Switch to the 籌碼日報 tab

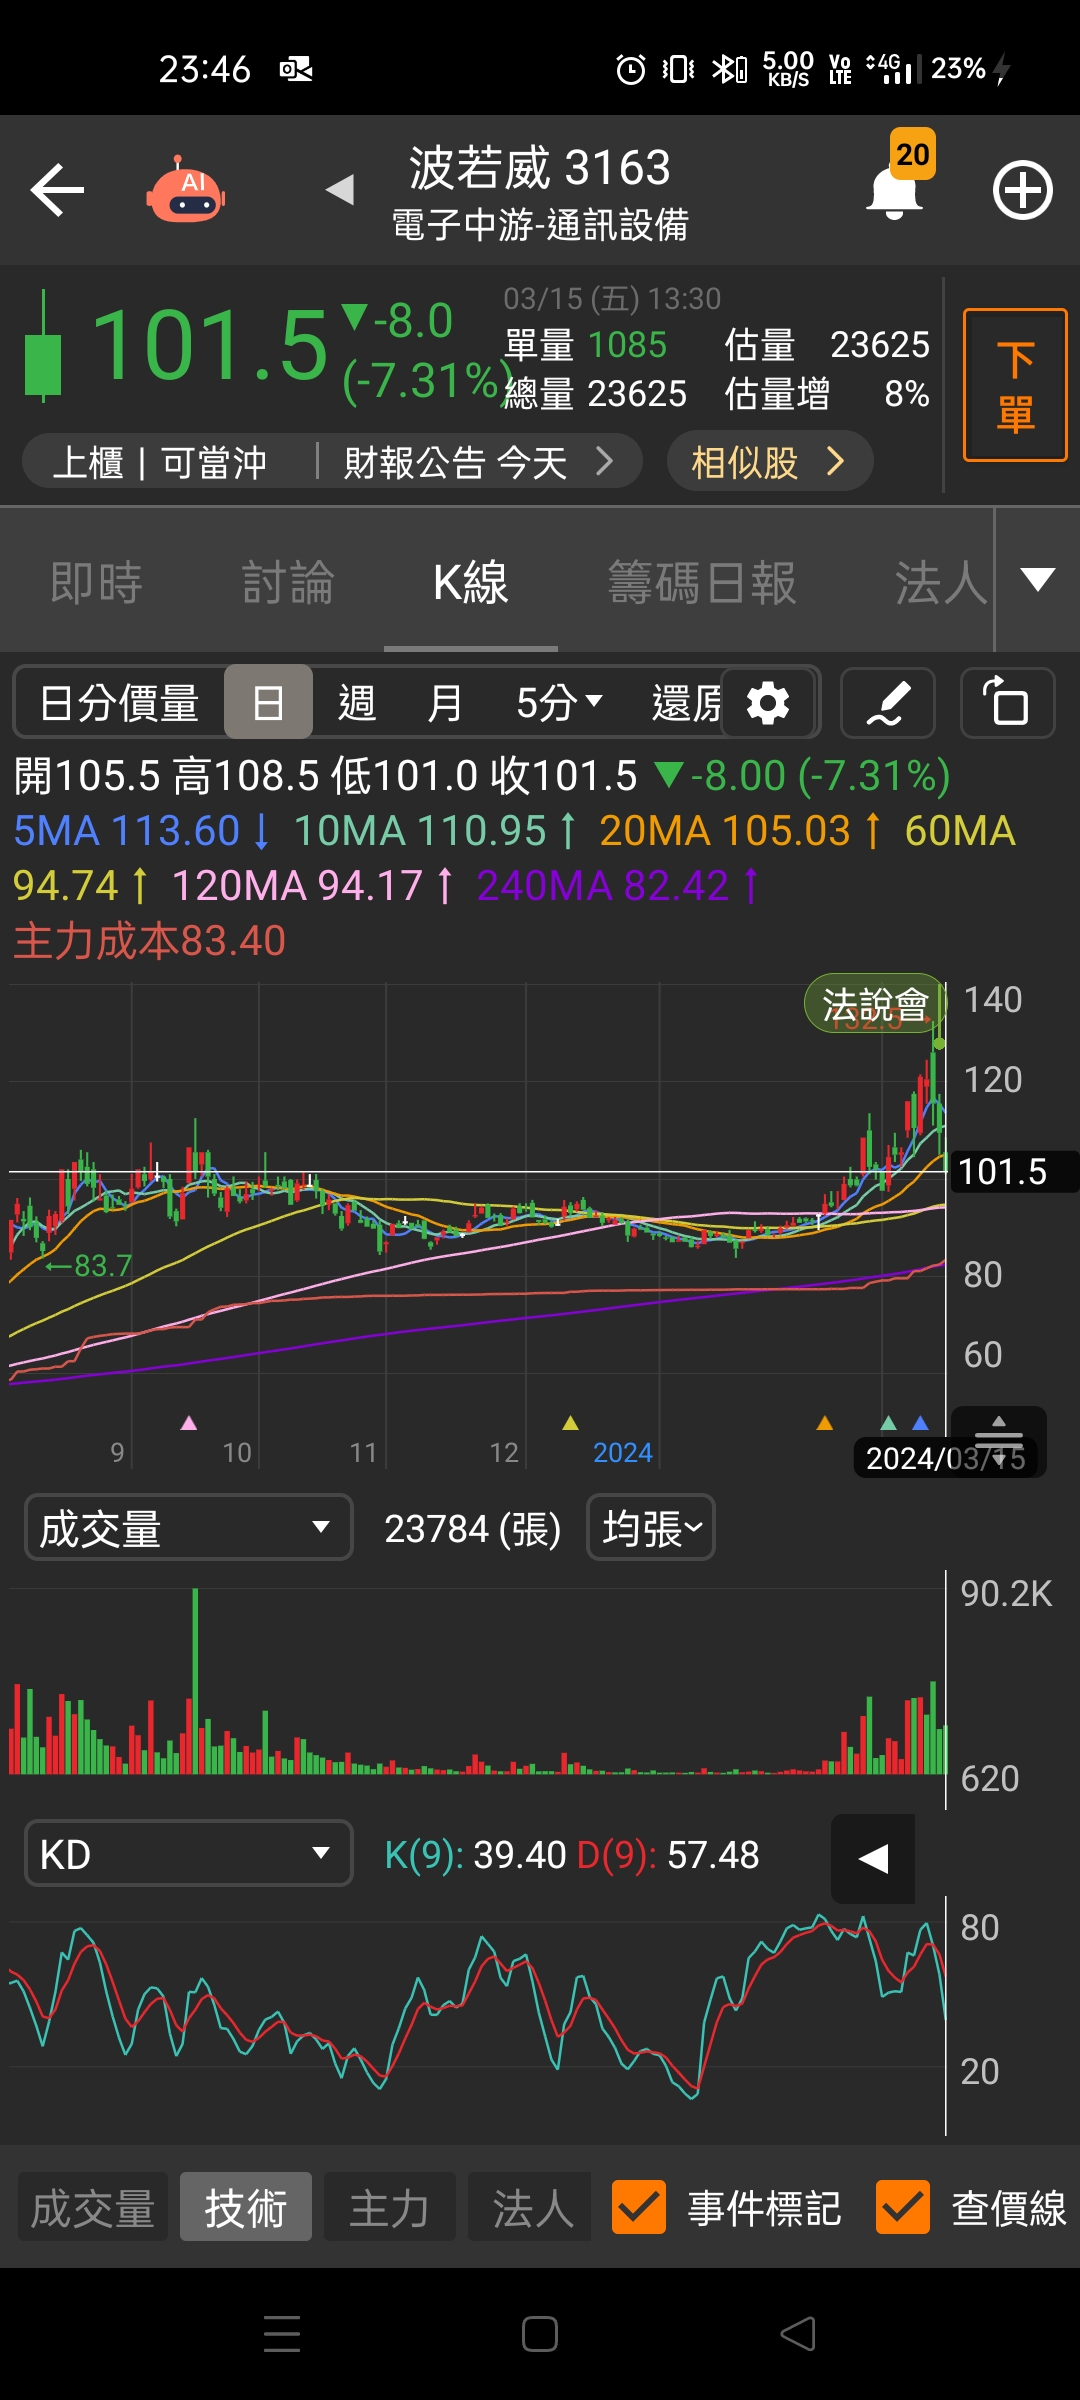tap(702, 582)
